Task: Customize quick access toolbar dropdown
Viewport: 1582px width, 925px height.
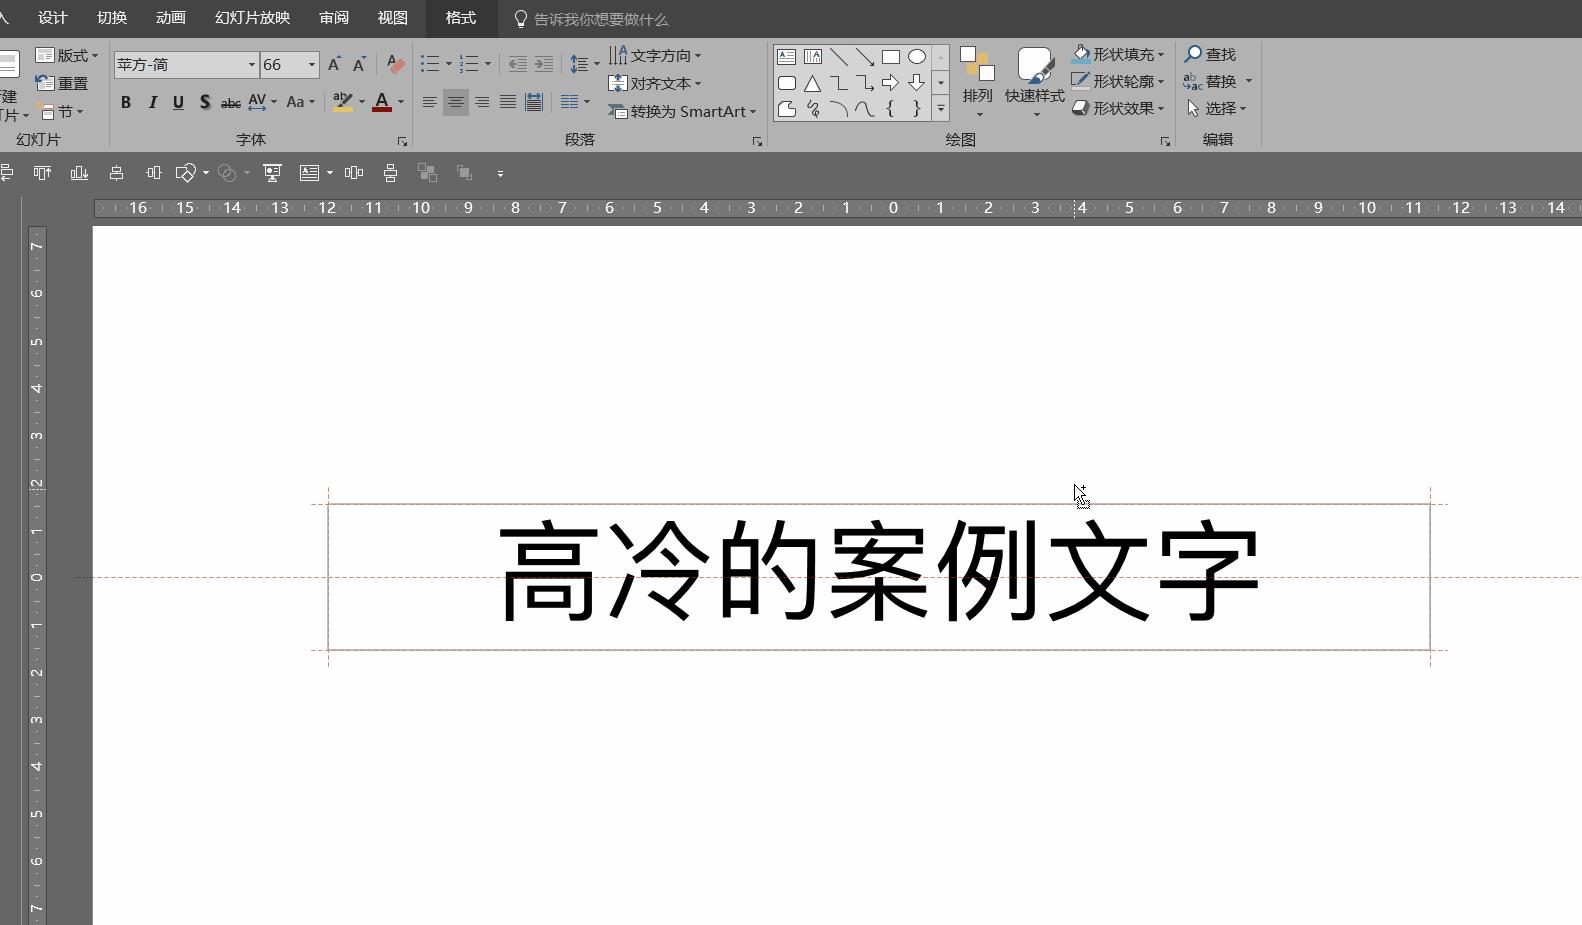Action: point(500,173)
